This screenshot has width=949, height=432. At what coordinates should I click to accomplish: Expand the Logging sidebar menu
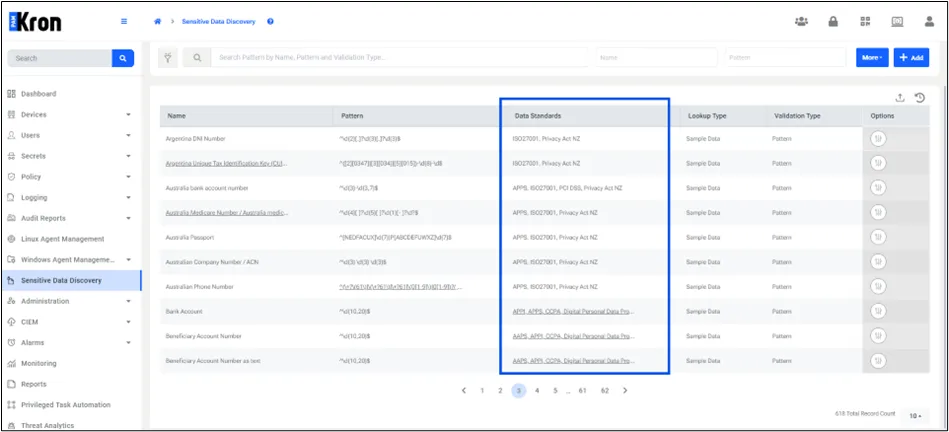coord(128,197)
